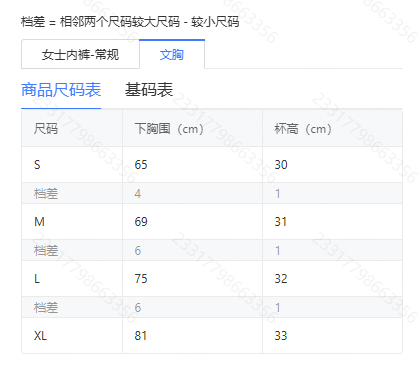This screenshot has height=366, width=420.
Task: Select the M size row label
Action: (39, 222)
